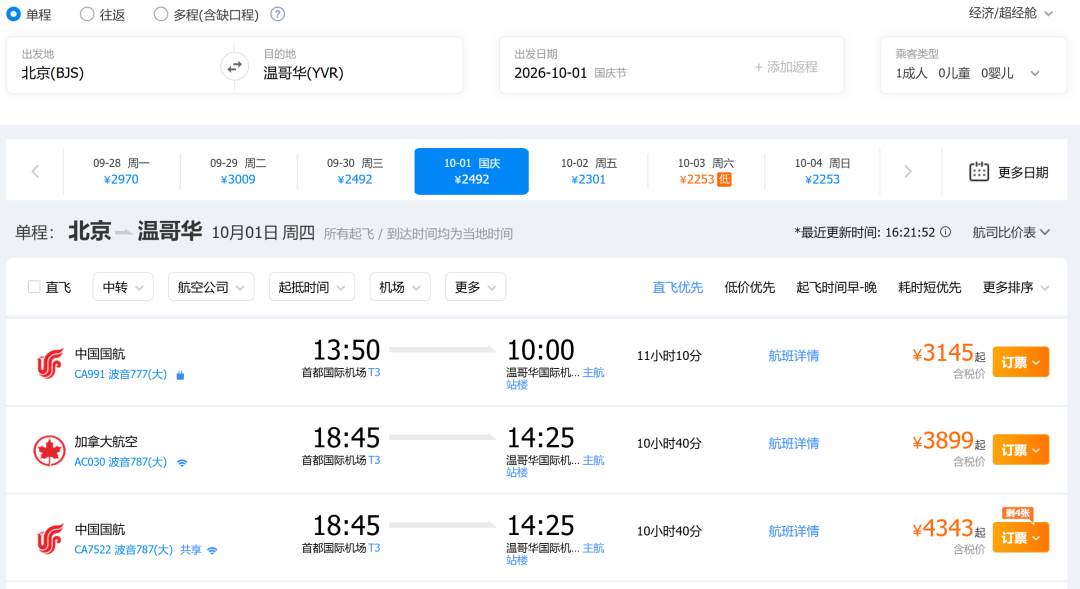This screenshot has height=589, width=1080.
Task: Show next dates with right arrow
Action: pyautogui.click(x=908, y=172)
